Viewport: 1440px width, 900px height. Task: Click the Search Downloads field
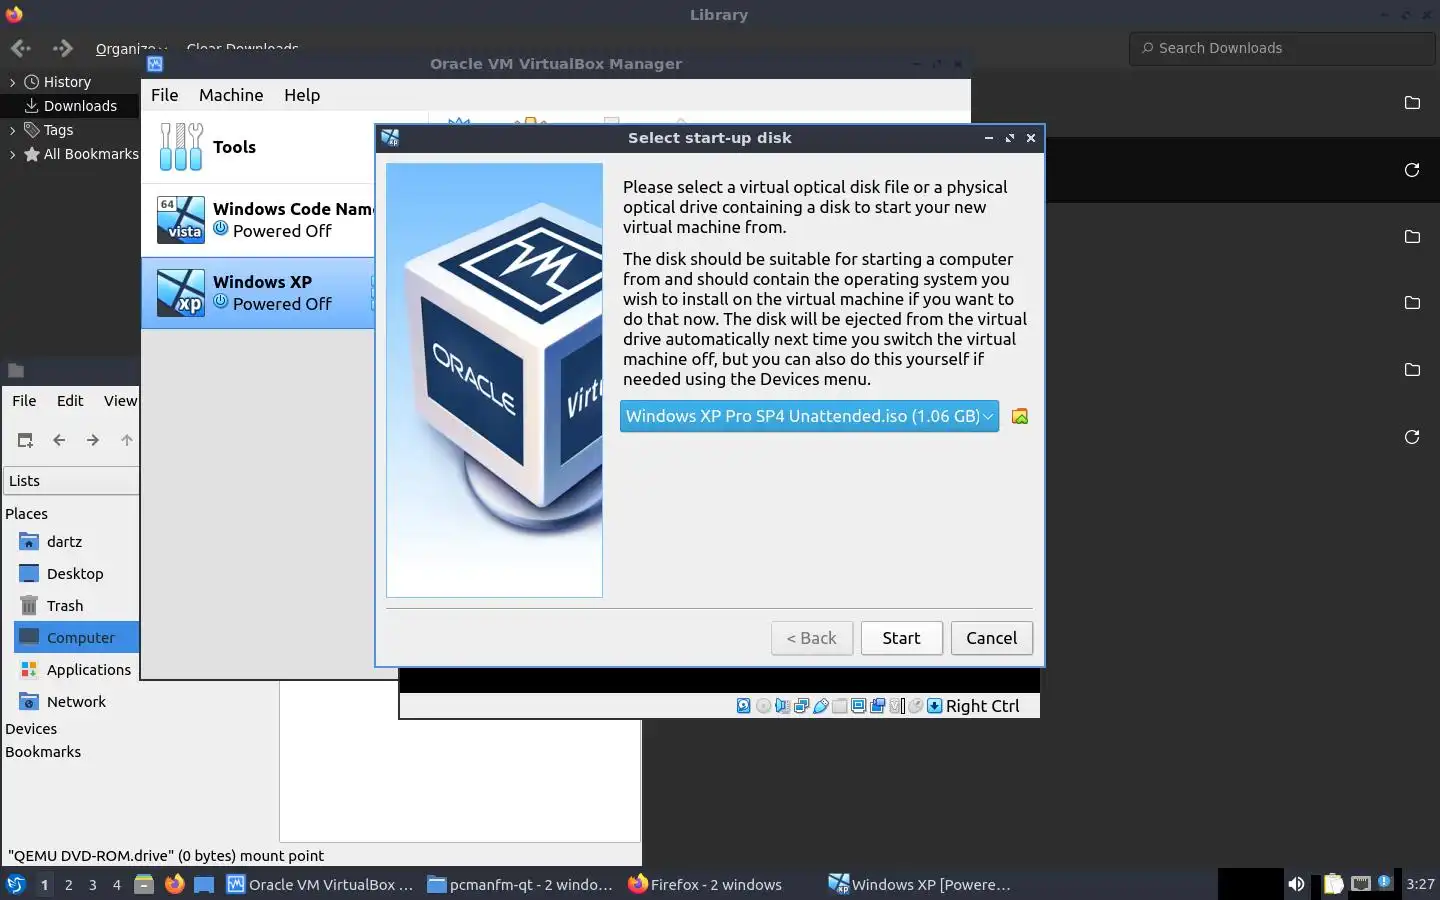pyautogui.click(x=1283, y=48)
